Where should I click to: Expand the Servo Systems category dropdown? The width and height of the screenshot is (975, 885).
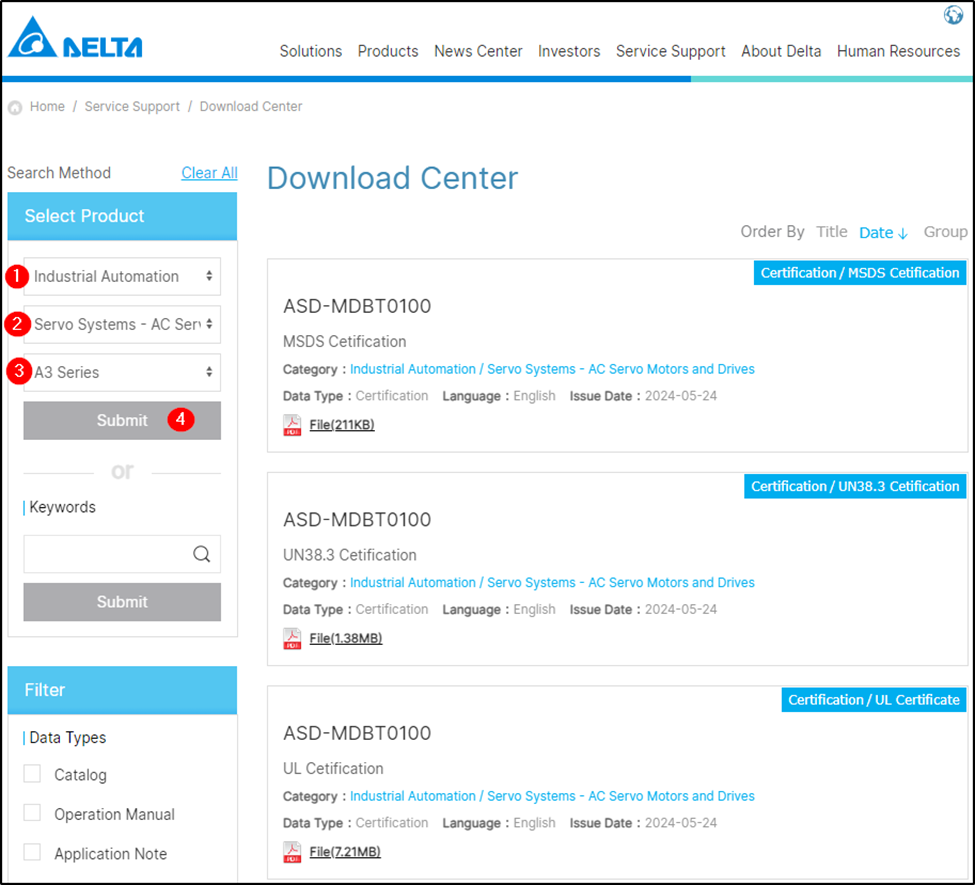tap(122, 325)
